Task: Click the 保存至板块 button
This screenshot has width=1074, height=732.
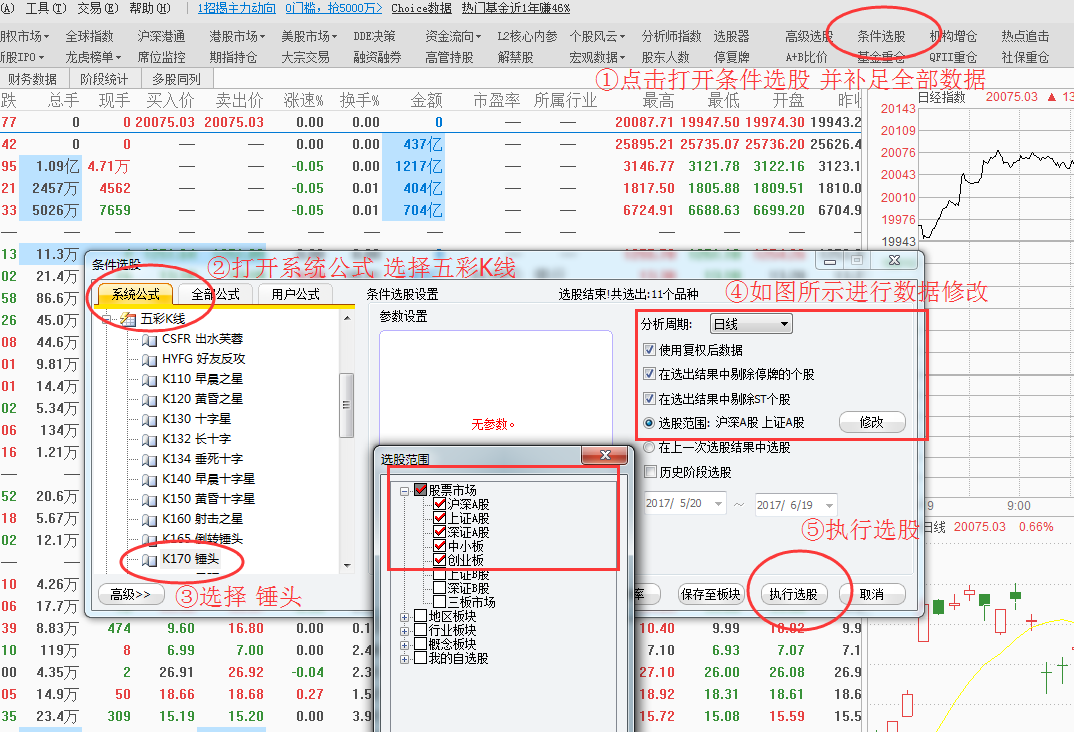Action: [x=710, y=594]
